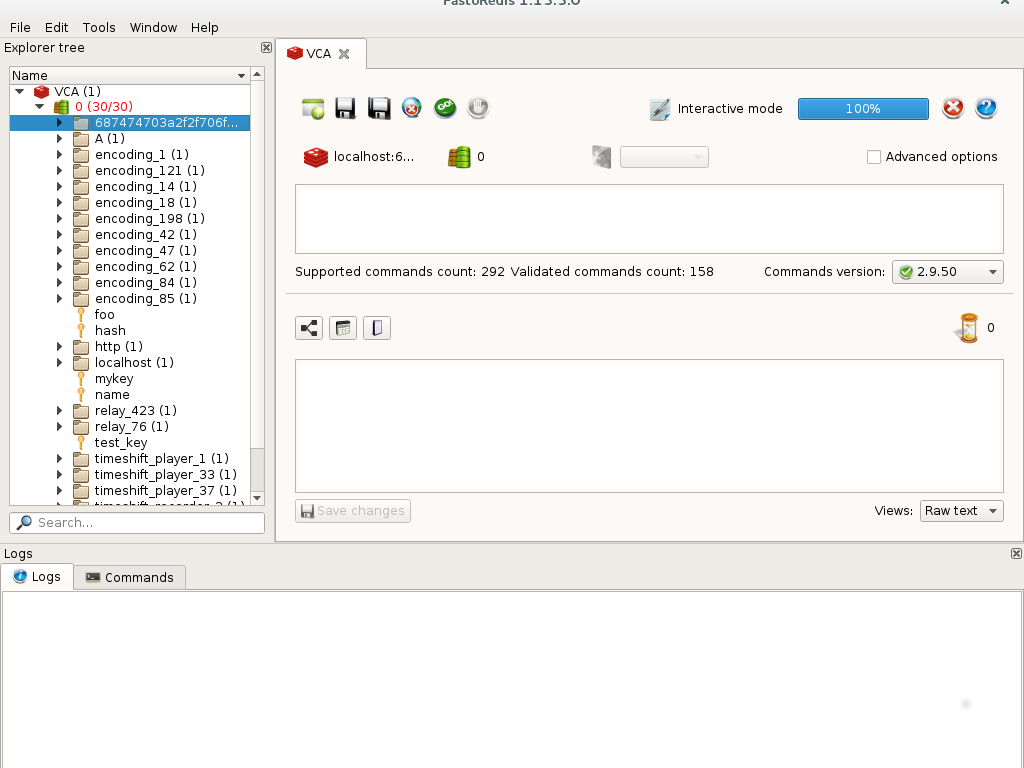The height and width of the screenshot is (768, 1024).
Task: Click the single-floppy Save icon
Action: pos(345,108)
